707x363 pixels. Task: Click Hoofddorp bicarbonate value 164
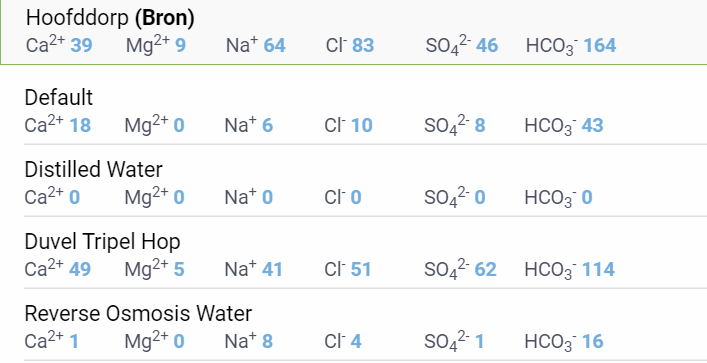tap(600, 46)
